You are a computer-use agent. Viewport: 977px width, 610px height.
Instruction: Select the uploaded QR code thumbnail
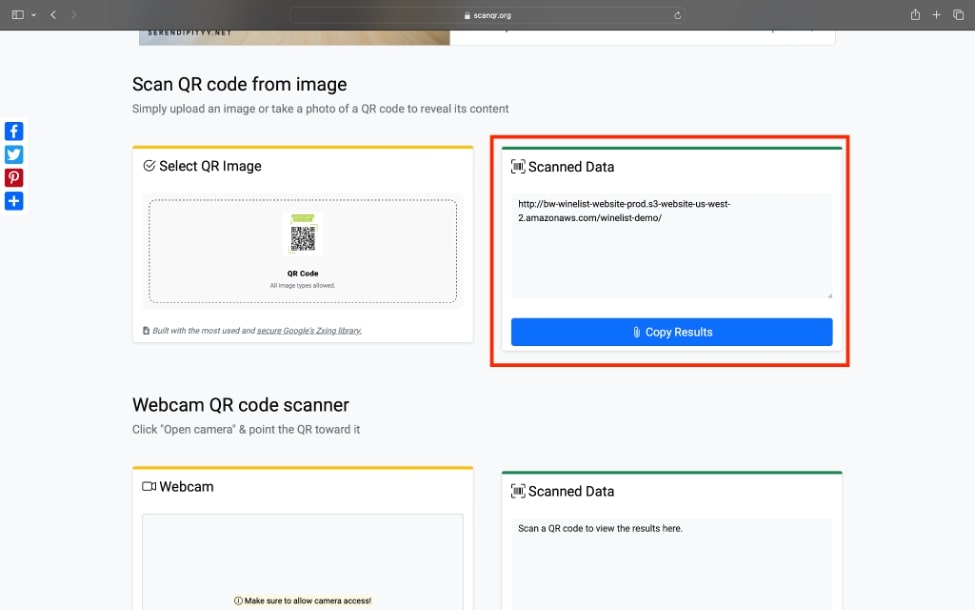tap(302, 234)
